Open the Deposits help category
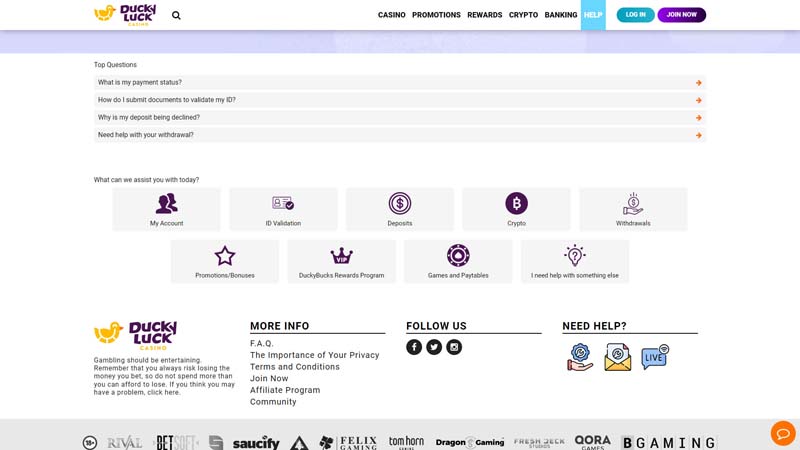800x450 pixels. (400, 209)
